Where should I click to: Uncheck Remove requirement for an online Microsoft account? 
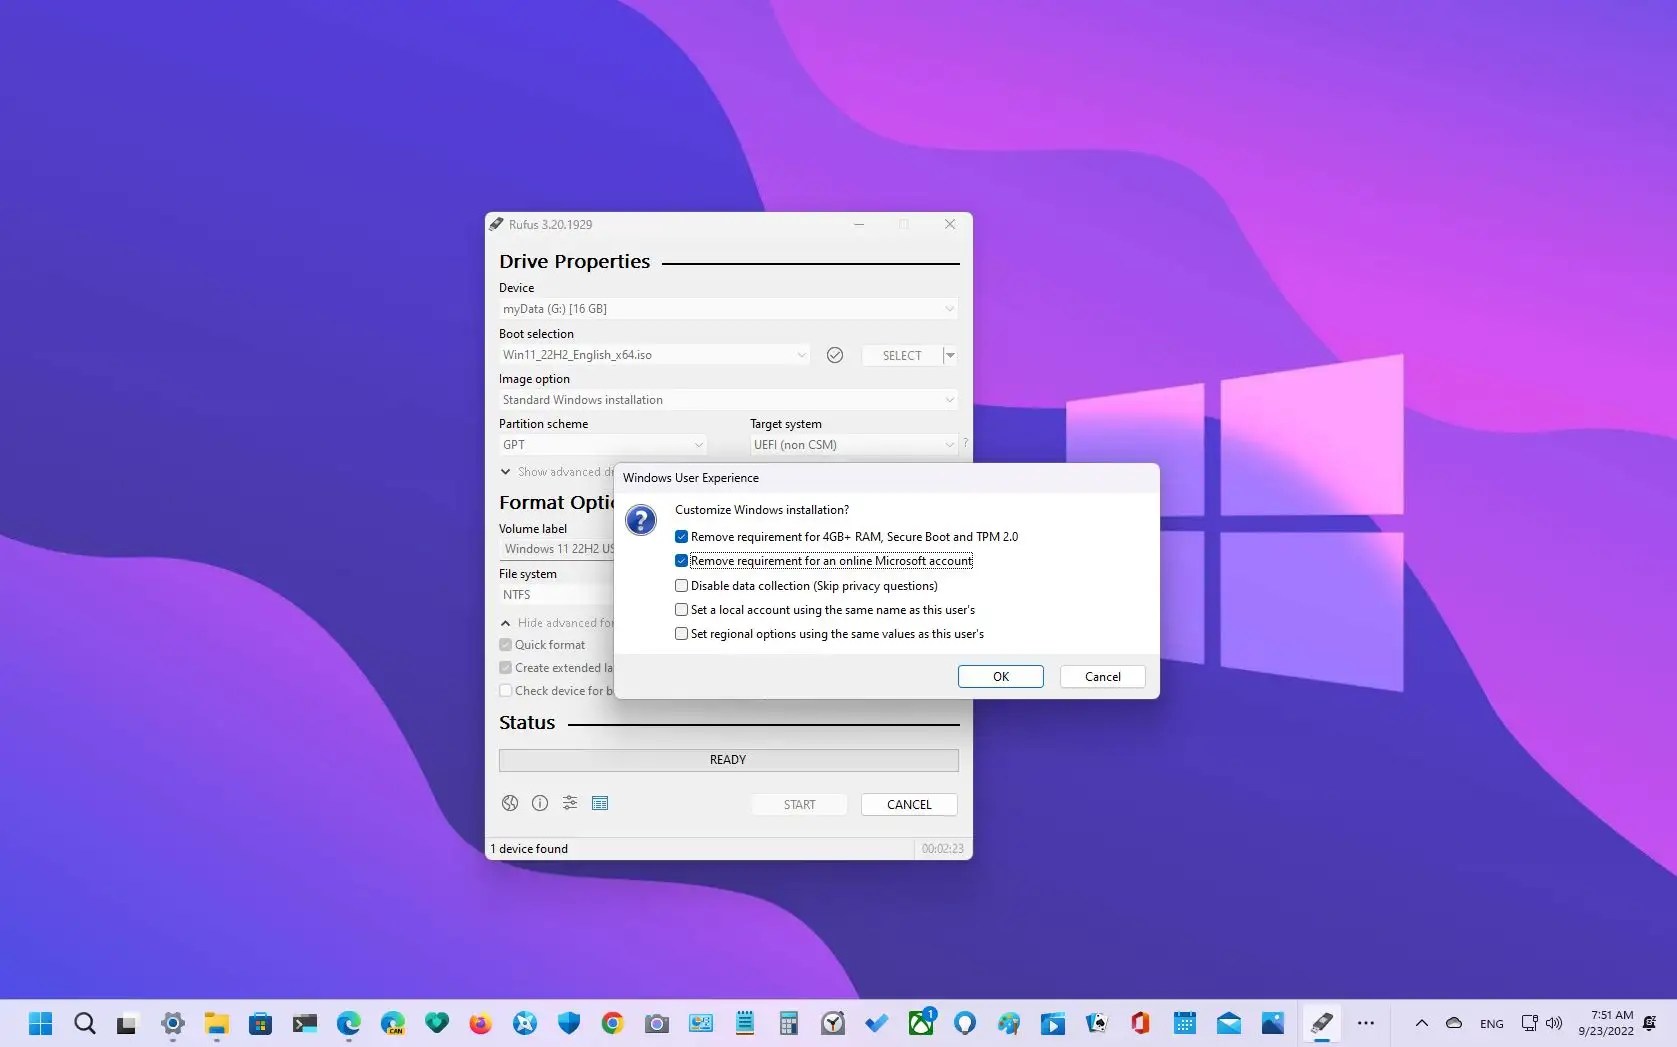tap(681, 561)
